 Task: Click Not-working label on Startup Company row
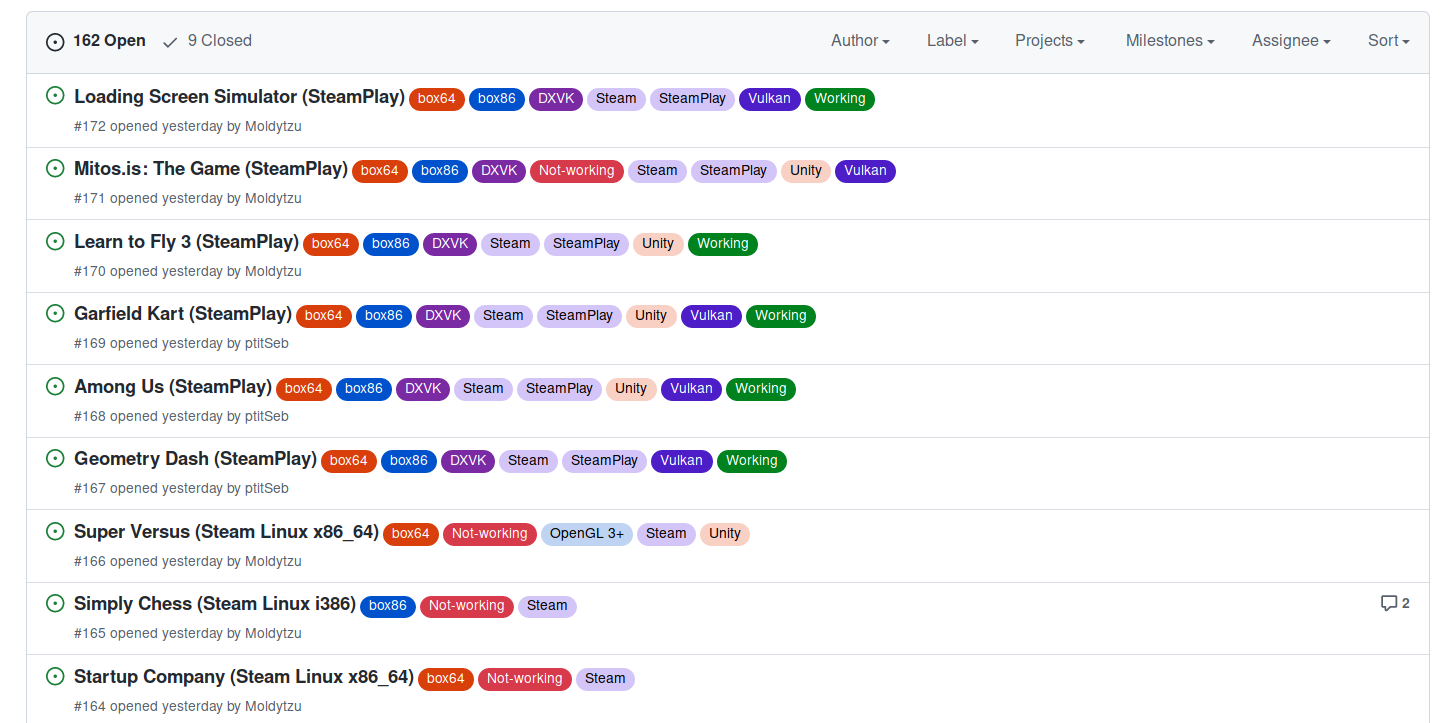[525, 679]
